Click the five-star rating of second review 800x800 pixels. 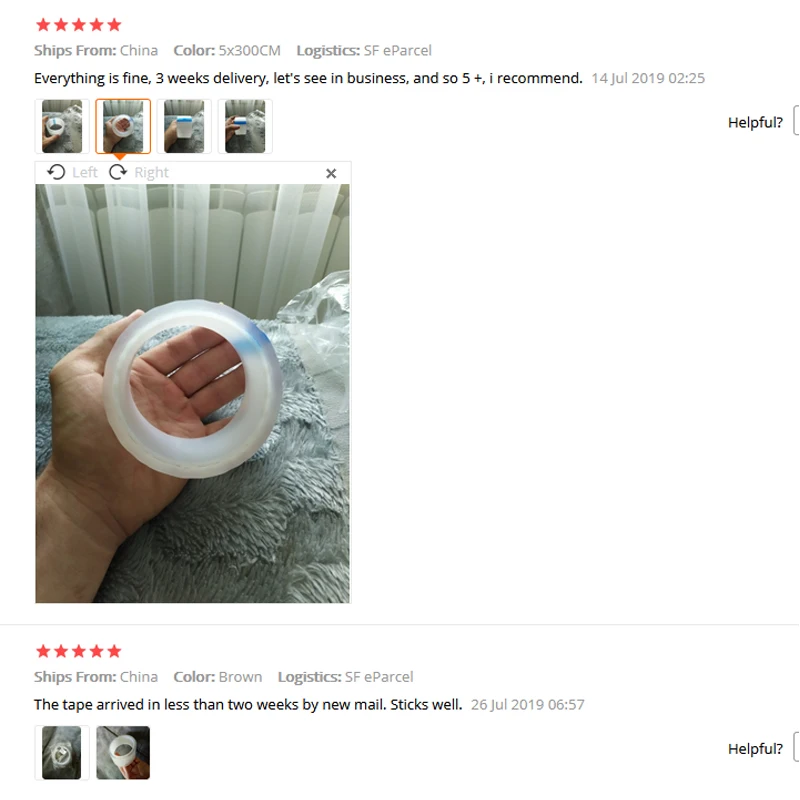point(79,651)
